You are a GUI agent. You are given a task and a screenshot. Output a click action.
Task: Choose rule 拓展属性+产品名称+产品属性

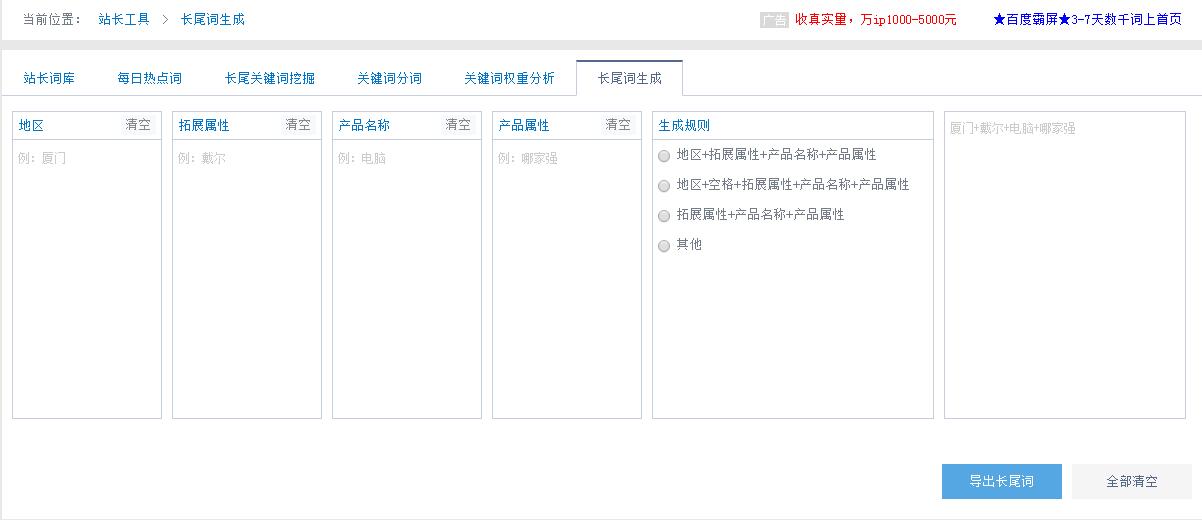tap(664, 216)
